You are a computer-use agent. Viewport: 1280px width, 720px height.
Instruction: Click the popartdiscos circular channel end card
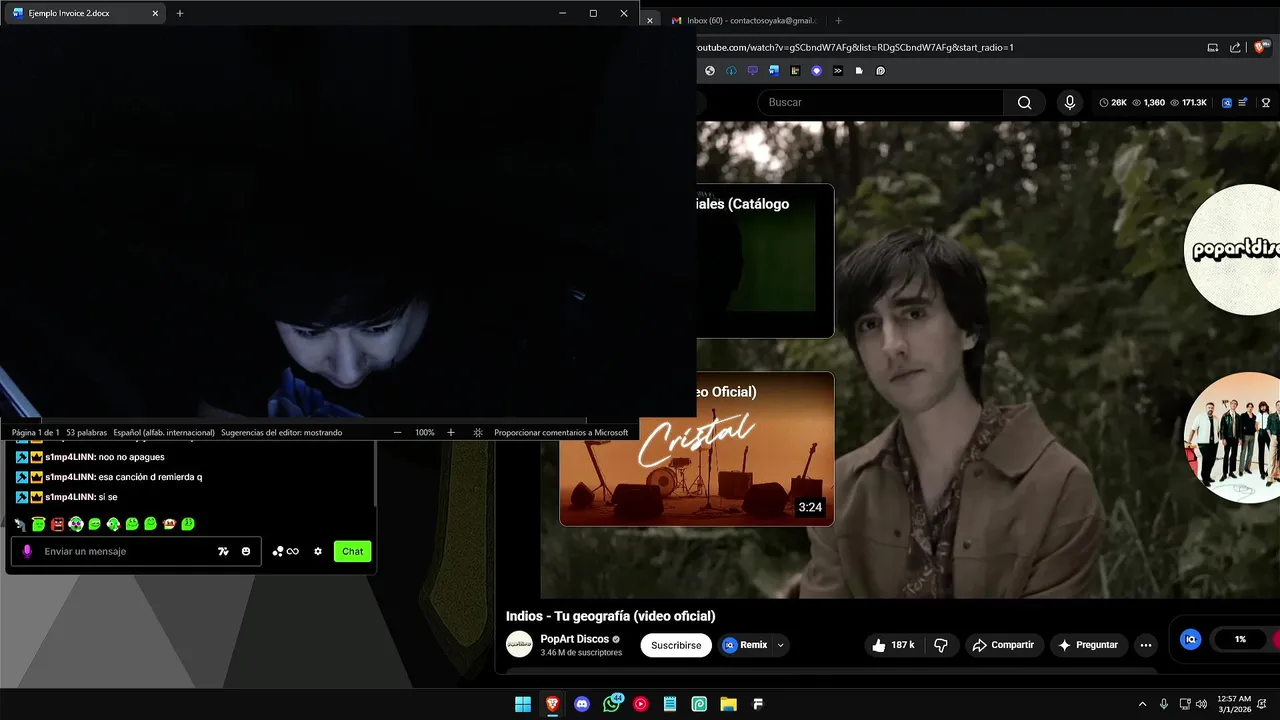[1232, 249]
